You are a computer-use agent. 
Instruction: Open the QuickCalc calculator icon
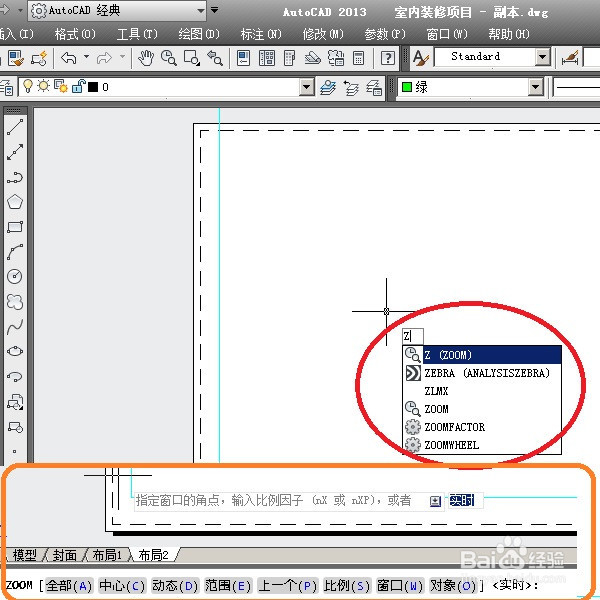[x=359, y=58]
